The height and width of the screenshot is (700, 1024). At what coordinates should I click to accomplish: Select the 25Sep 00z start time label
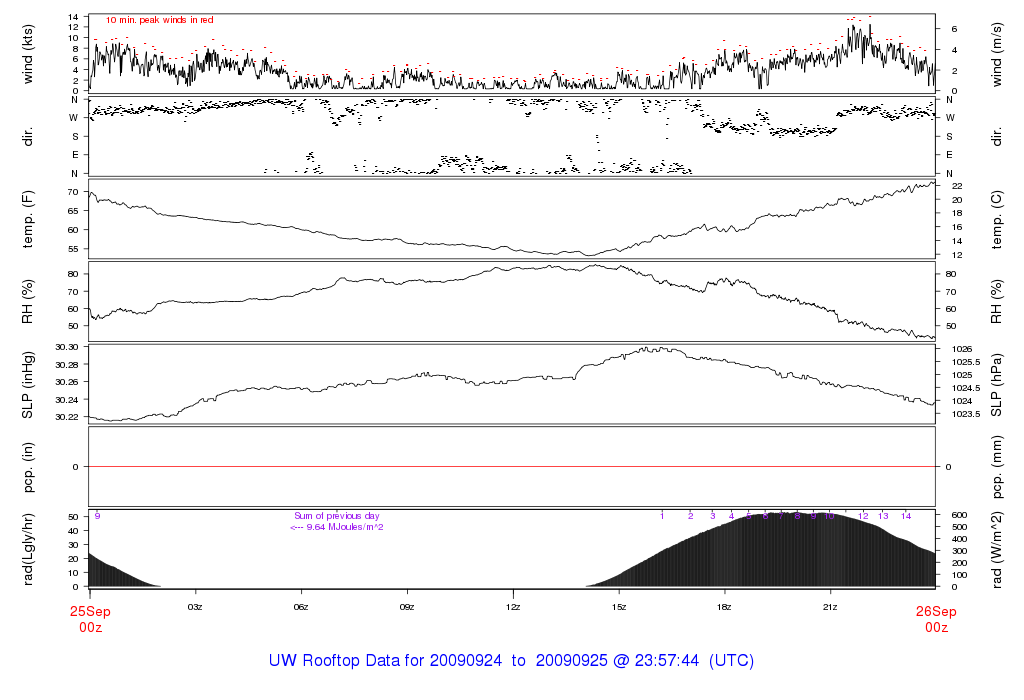click(89, 617)
